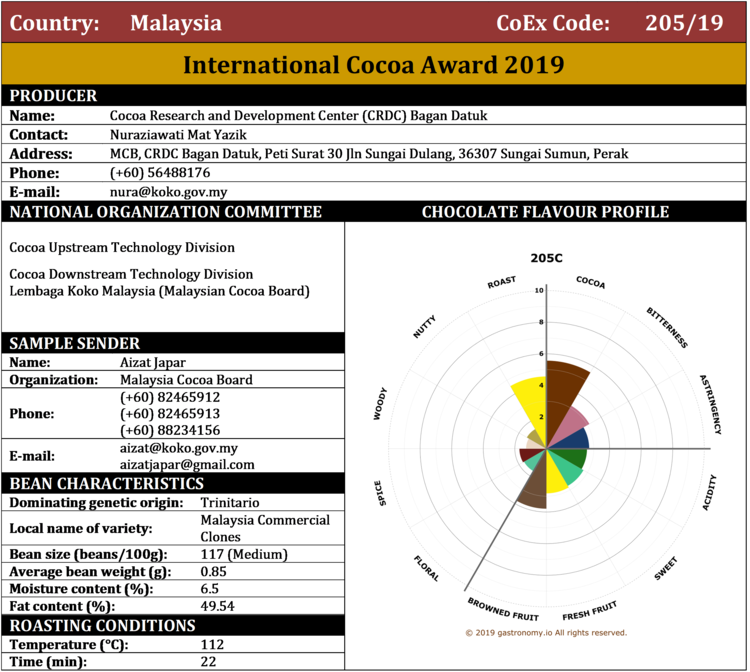This screenshot has width=750, height=672.
Task: Click the gastronomy.io copyright notice
Action: click(546, 633)
